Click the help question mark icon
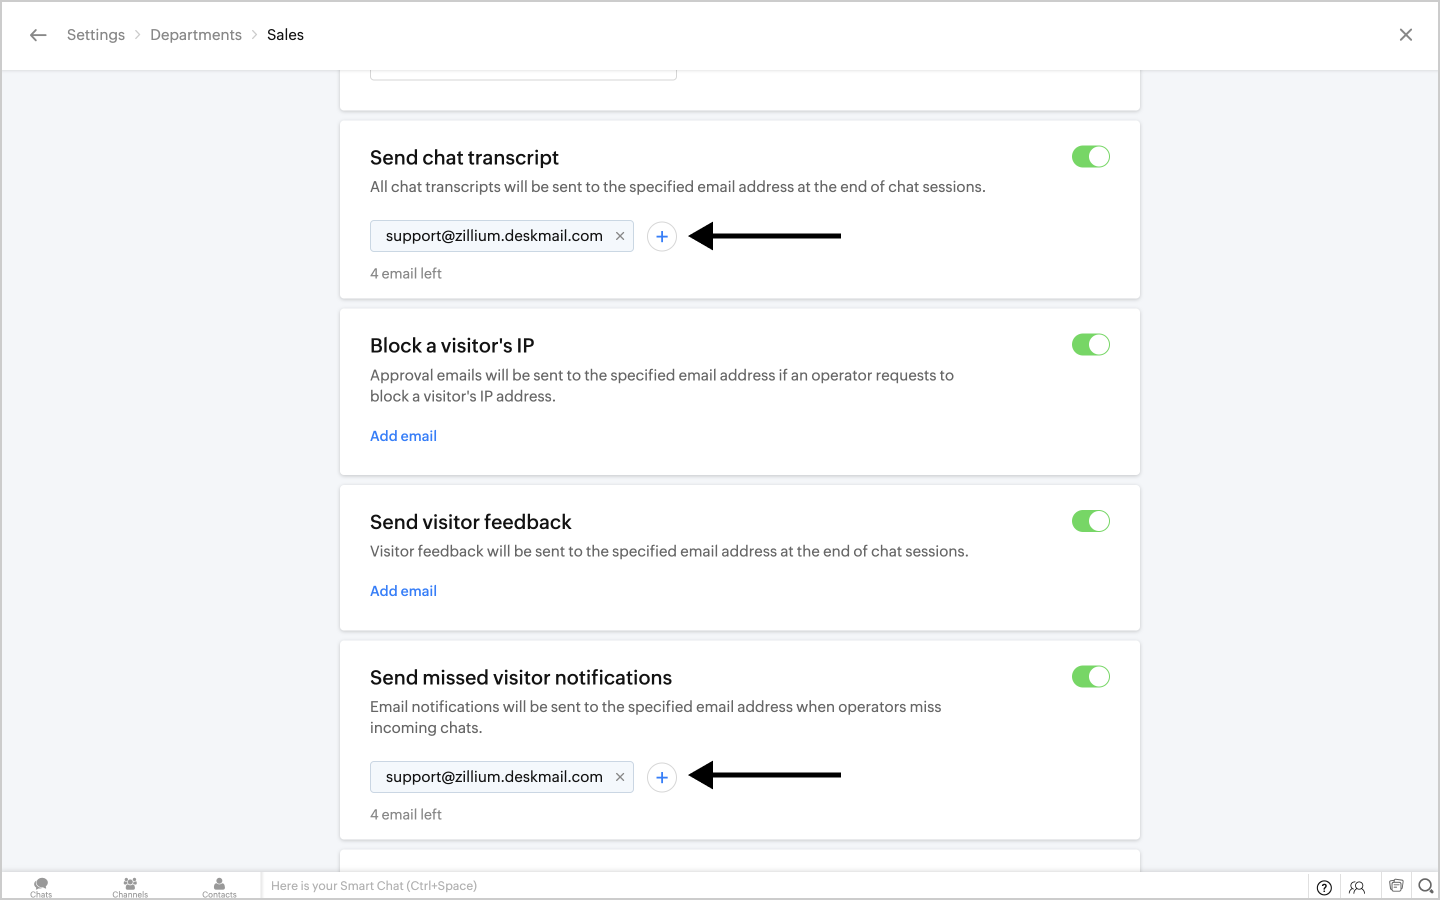 pos(1324,887)
